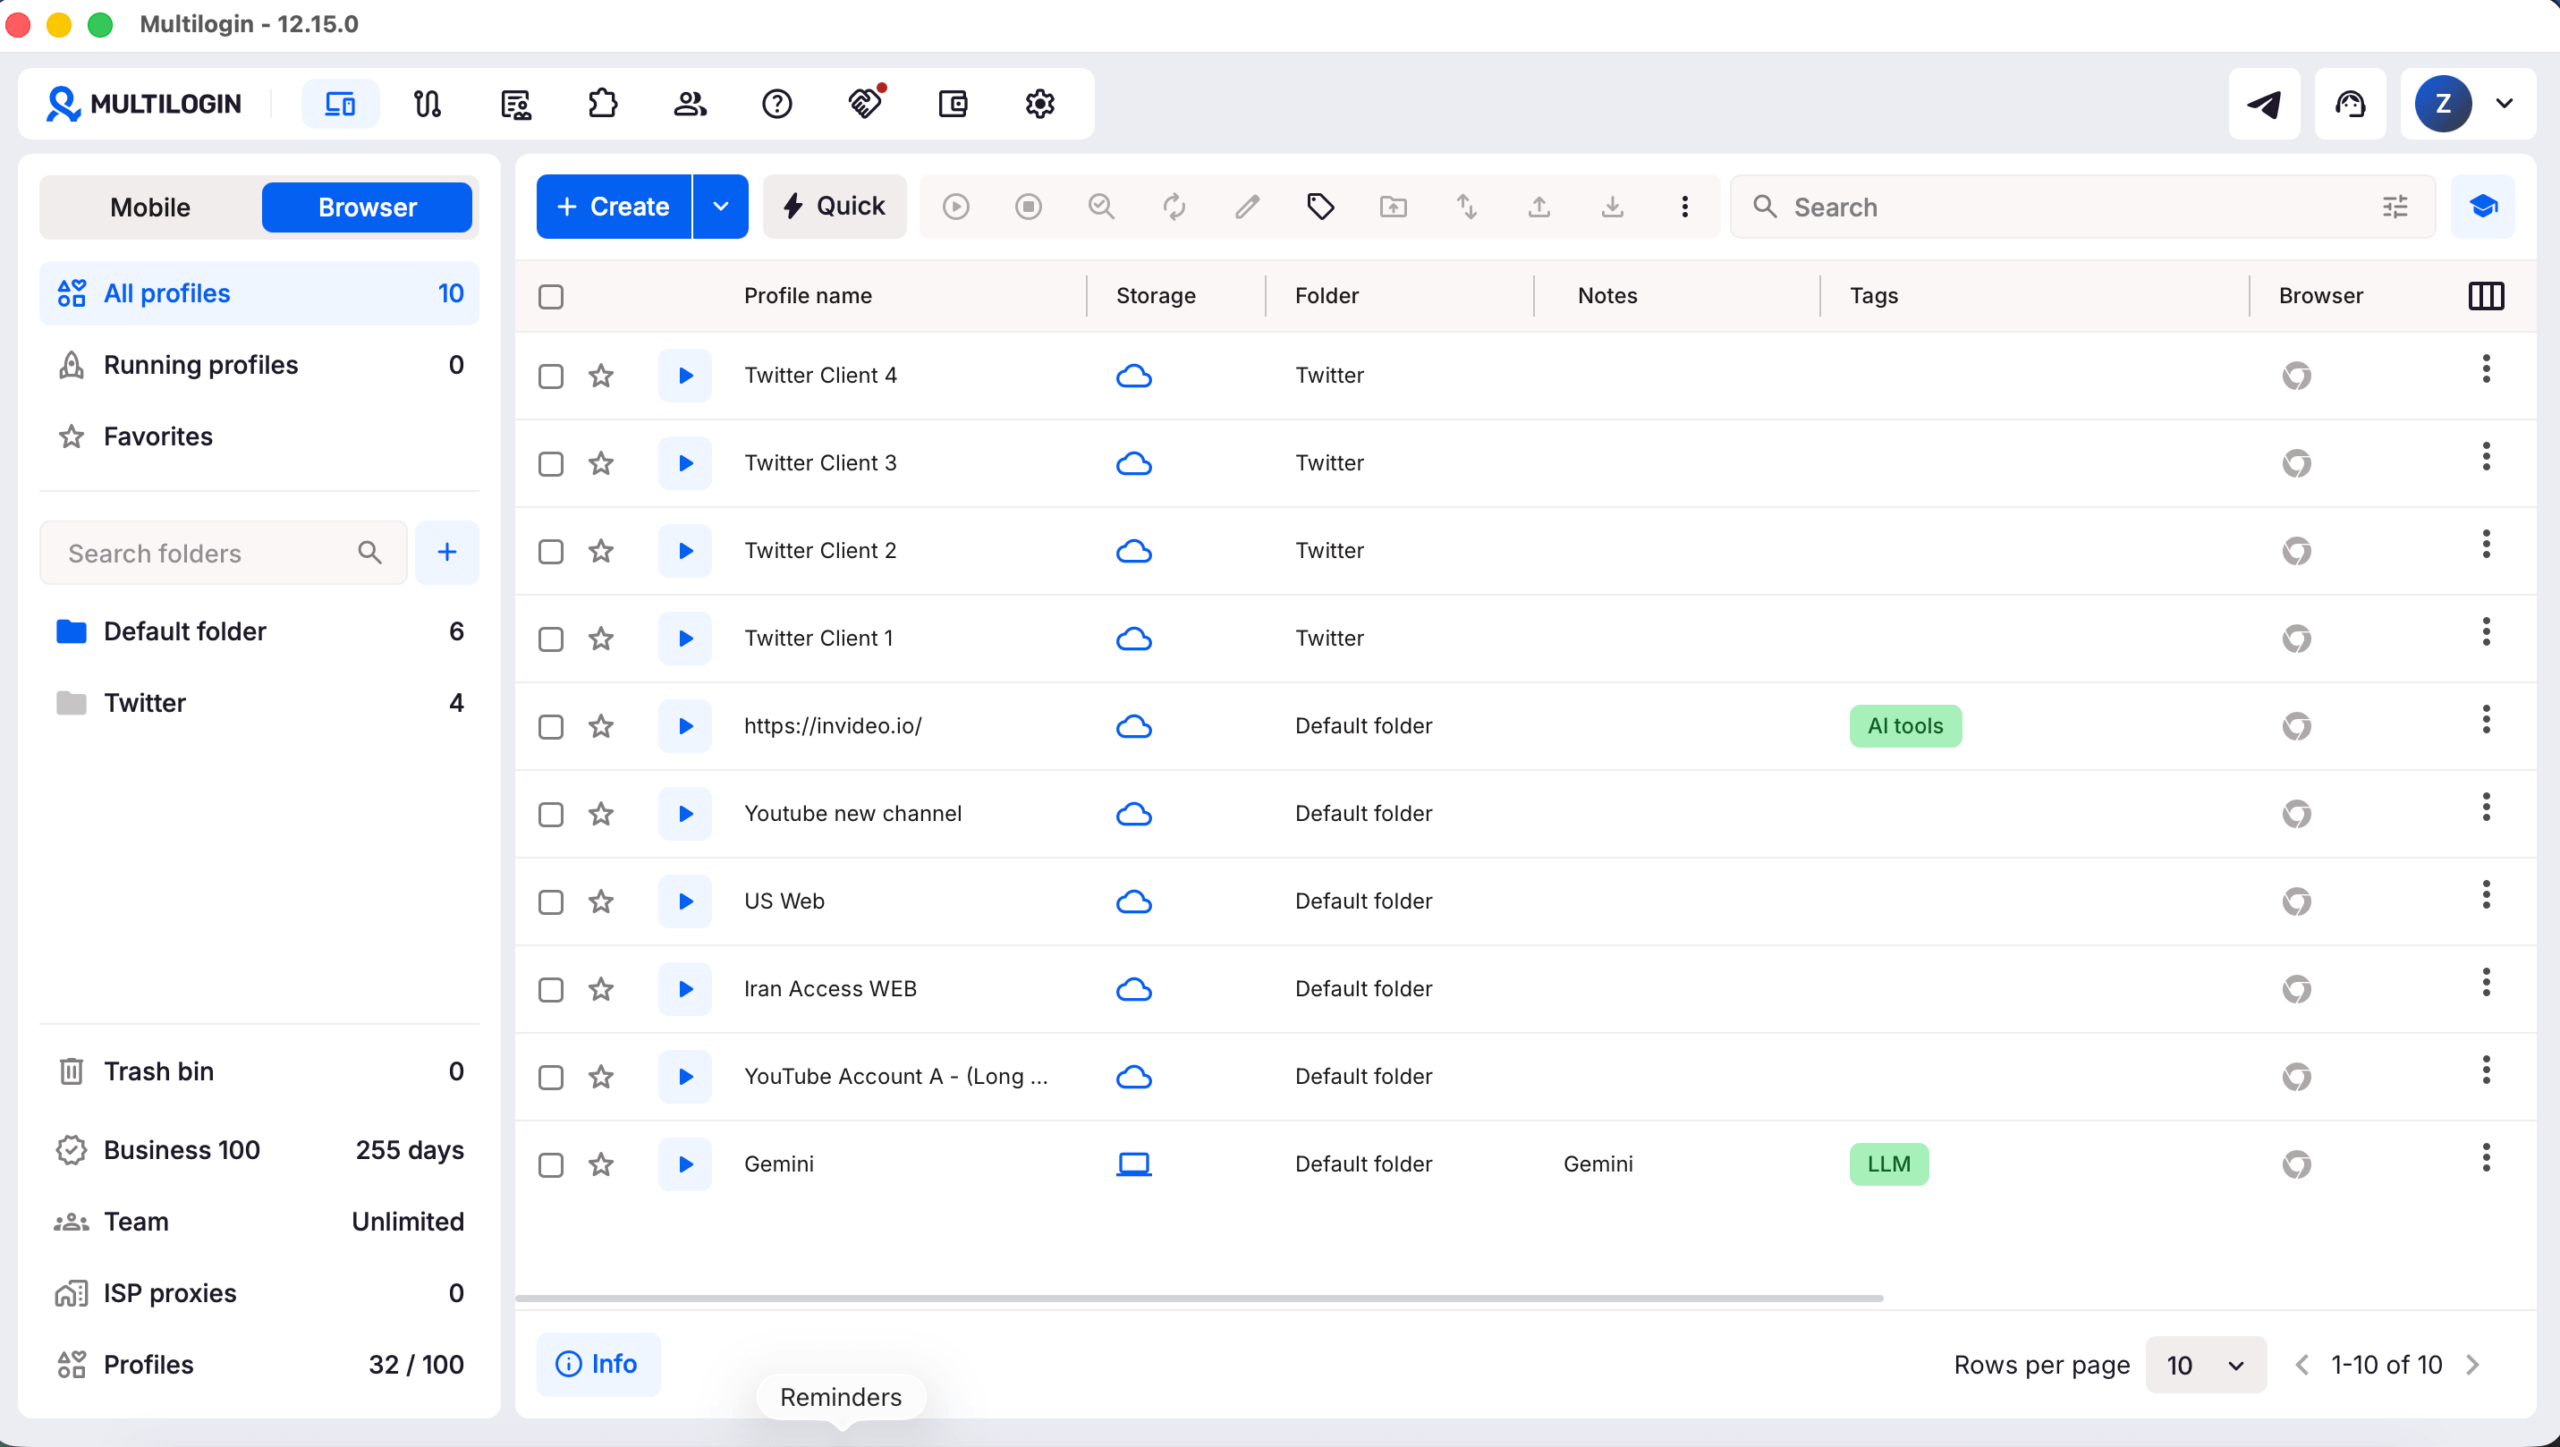Click the tag toolbar icon
2560x1447 pixels.
(1321, 207)
